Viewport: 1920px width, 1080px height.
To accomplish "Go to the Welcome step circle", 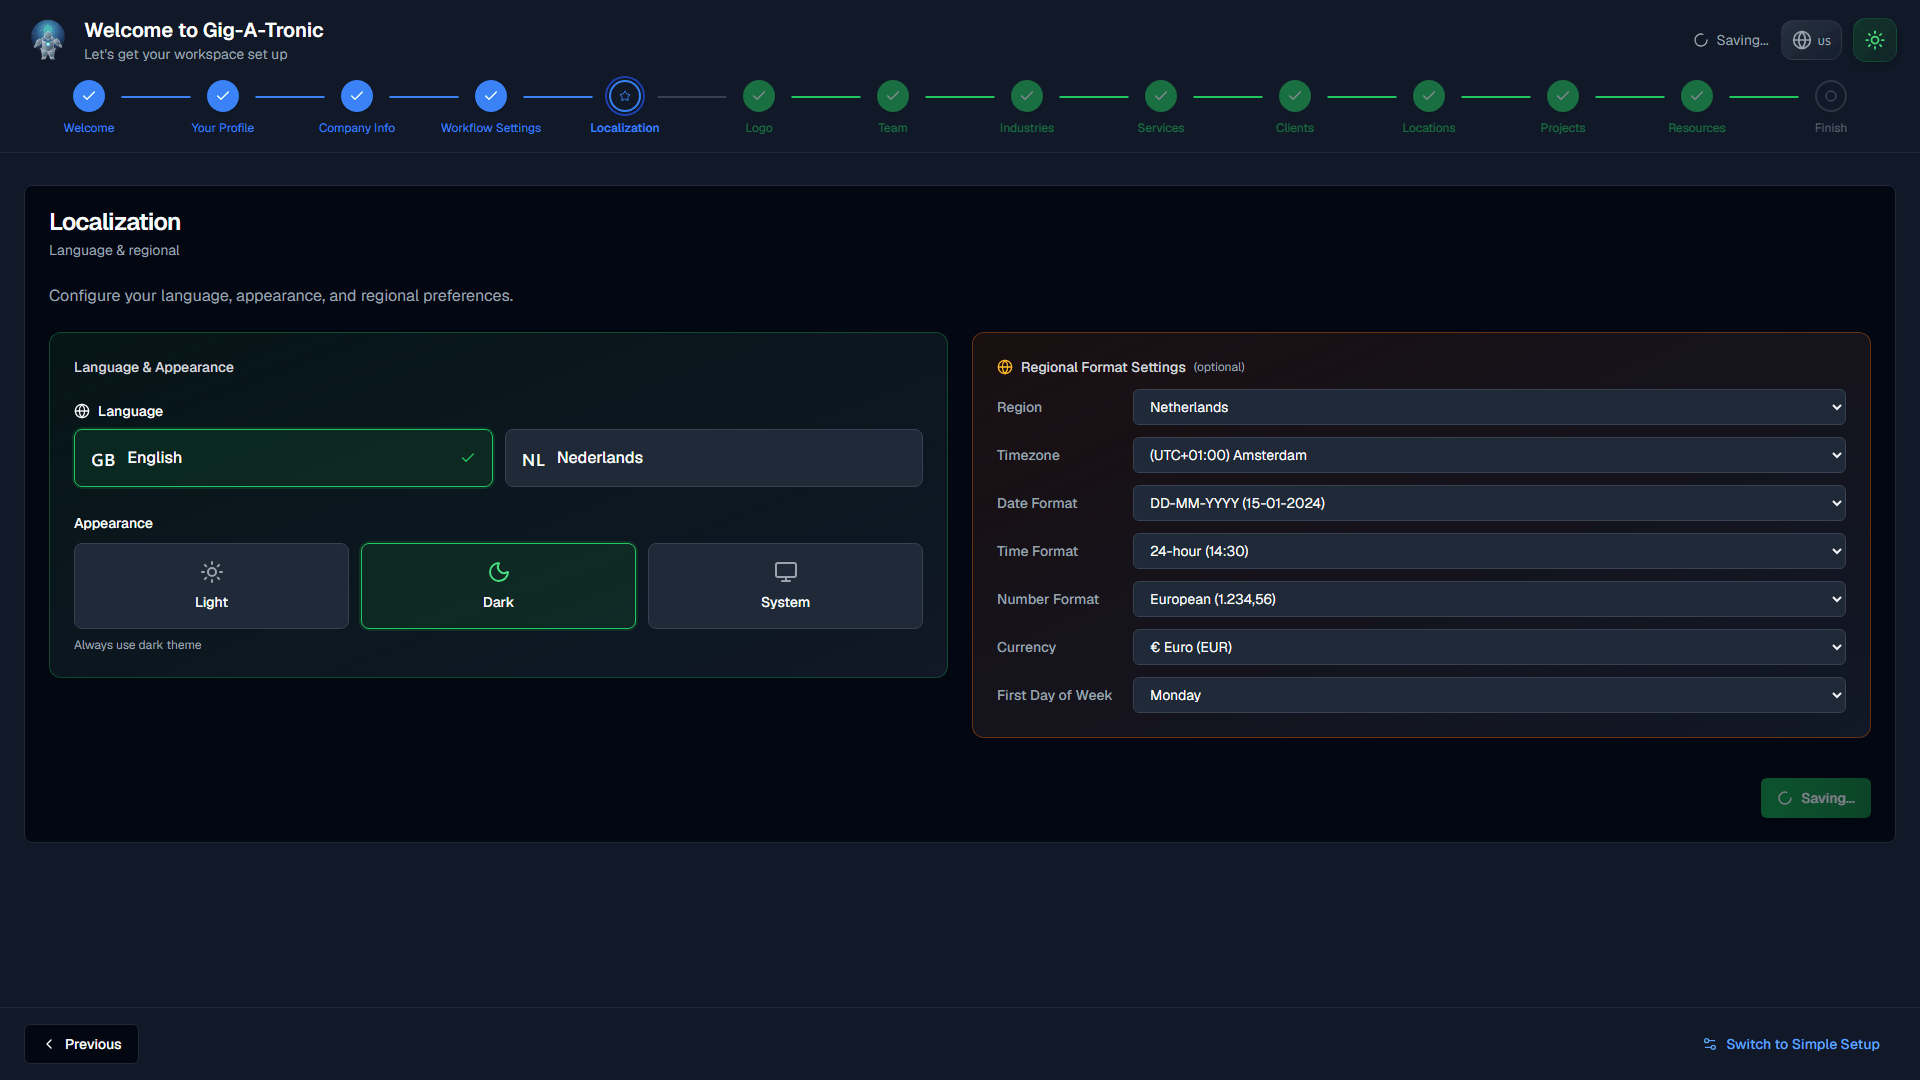I will coord(89,96).
